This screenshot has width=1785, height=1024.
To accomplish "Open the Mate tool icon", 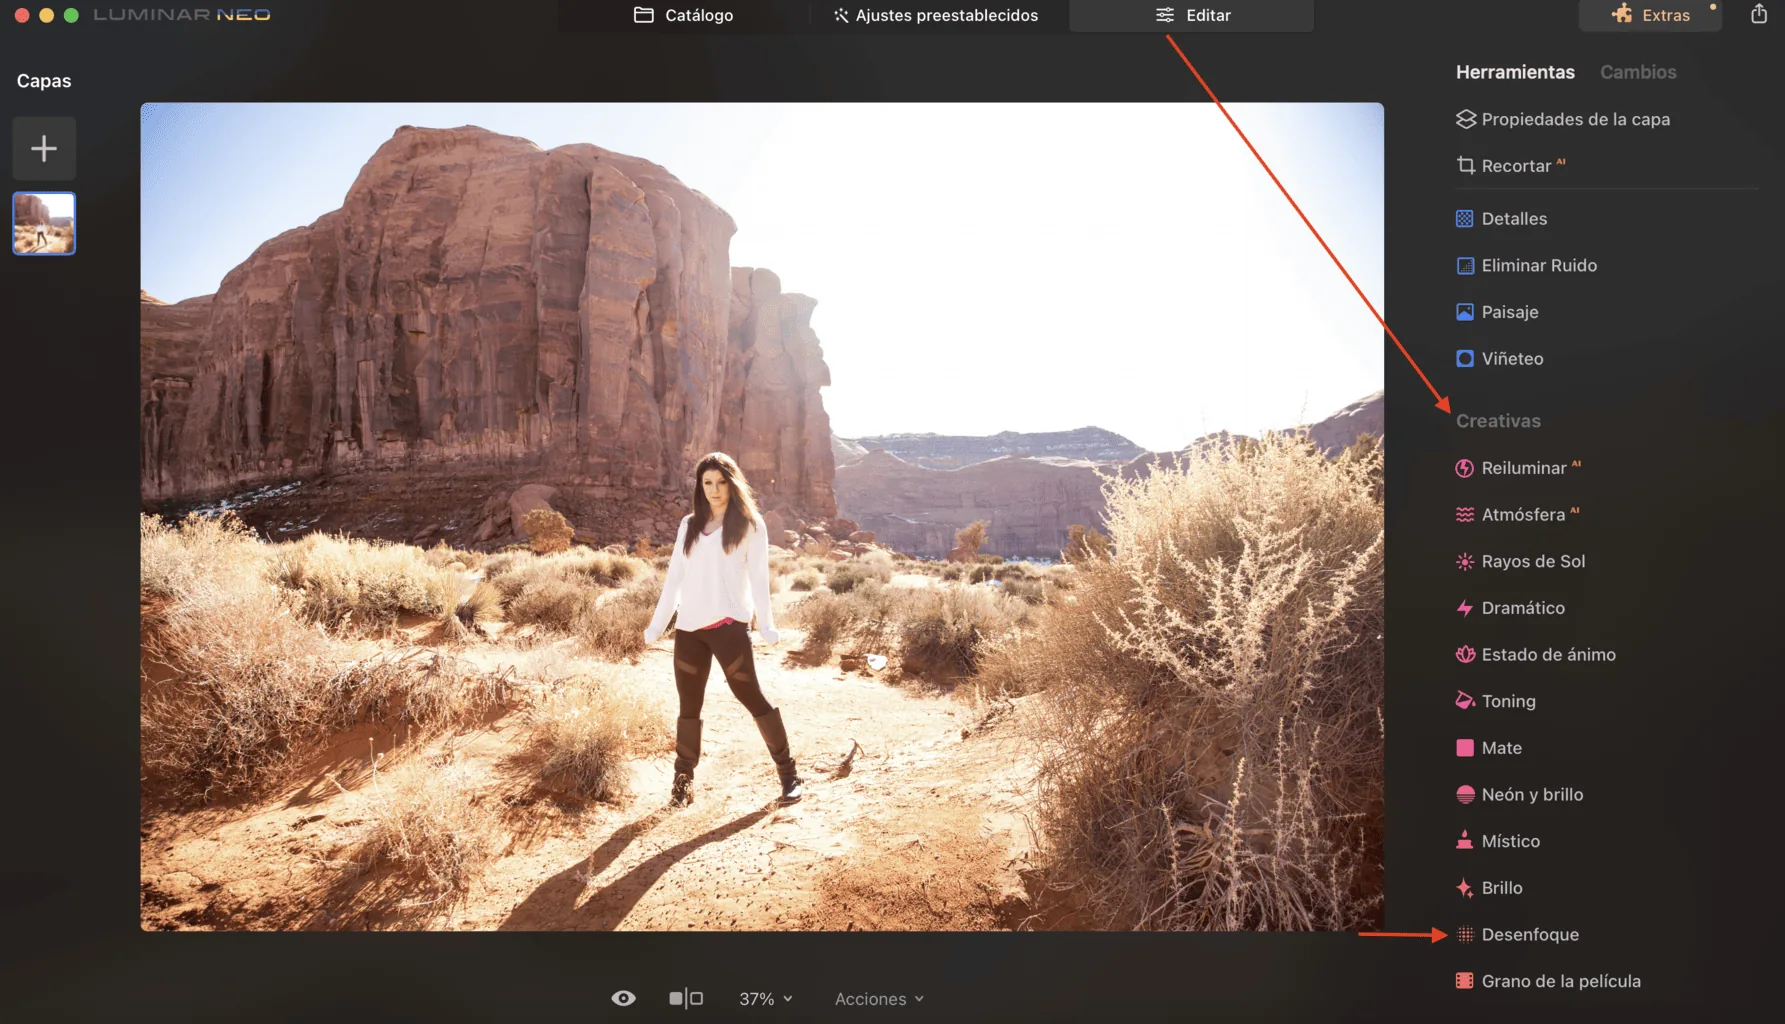I will tap(1465, 748).
